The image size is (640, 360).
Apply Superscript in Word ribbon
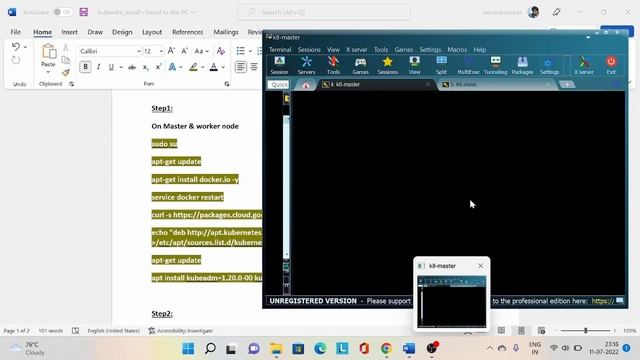coord(158,67)
